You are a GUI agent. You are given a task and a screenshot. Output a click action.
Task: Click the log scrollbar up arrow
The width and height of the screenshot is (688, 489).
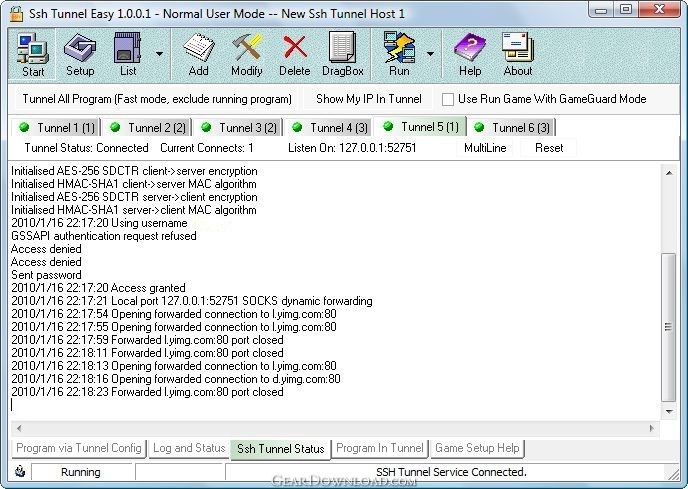click(669, 173)
